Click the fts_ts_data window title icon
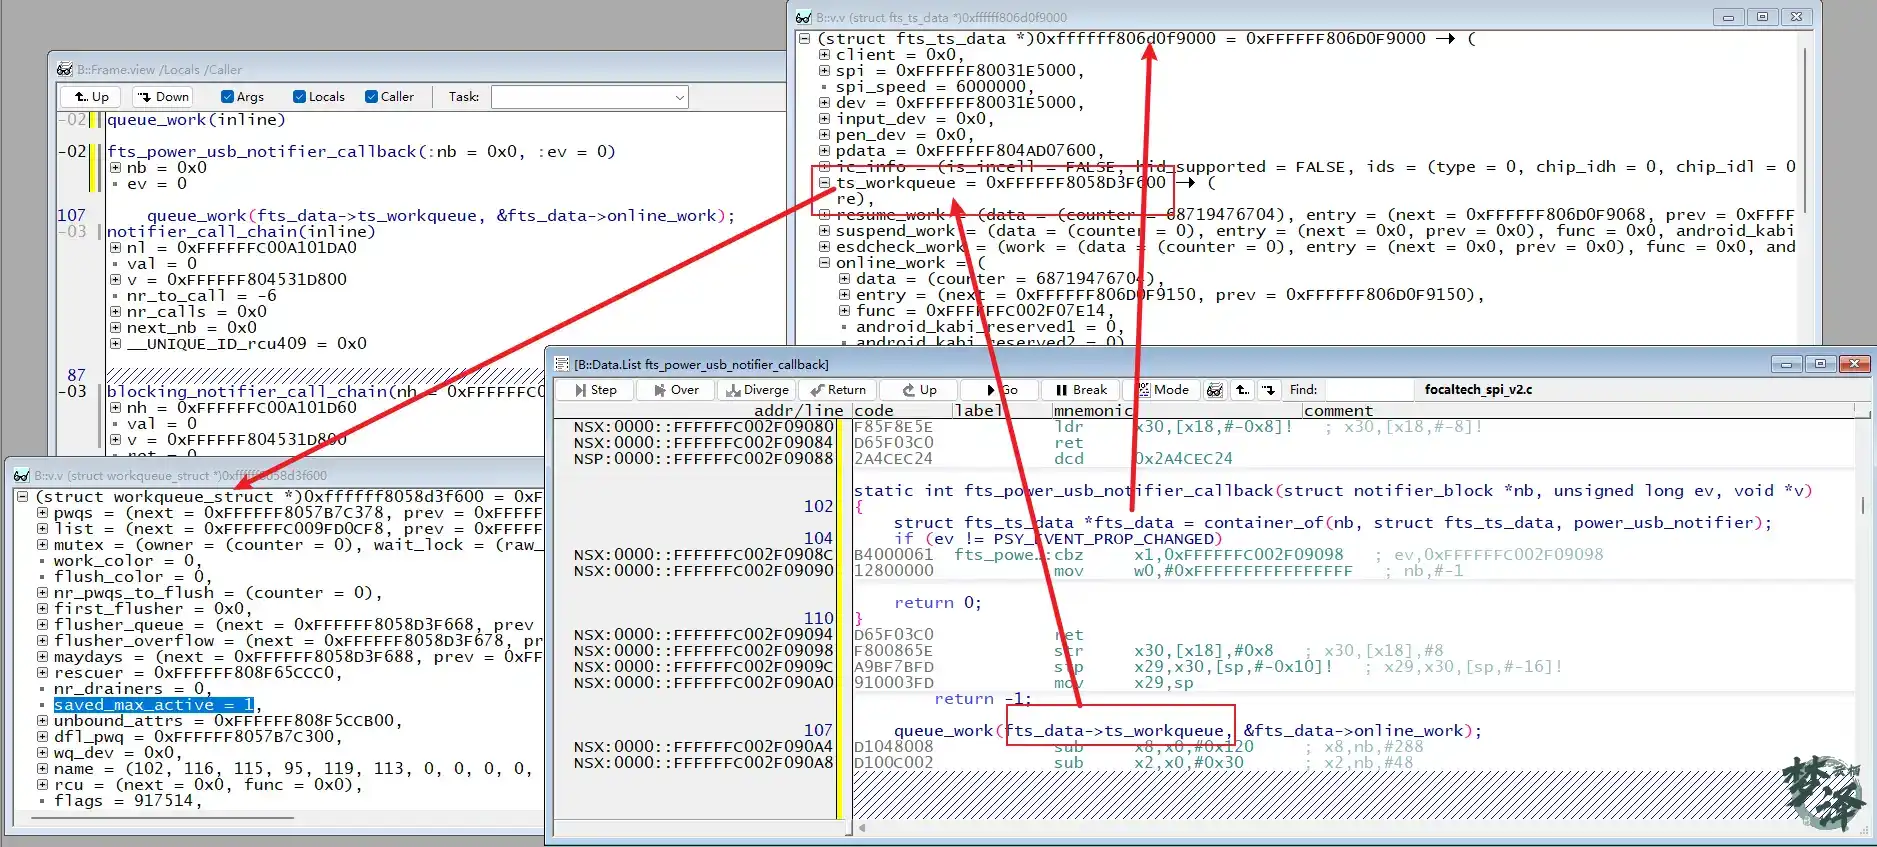The height and width of the screenshot is (847, 1877). tap(803, 17)
